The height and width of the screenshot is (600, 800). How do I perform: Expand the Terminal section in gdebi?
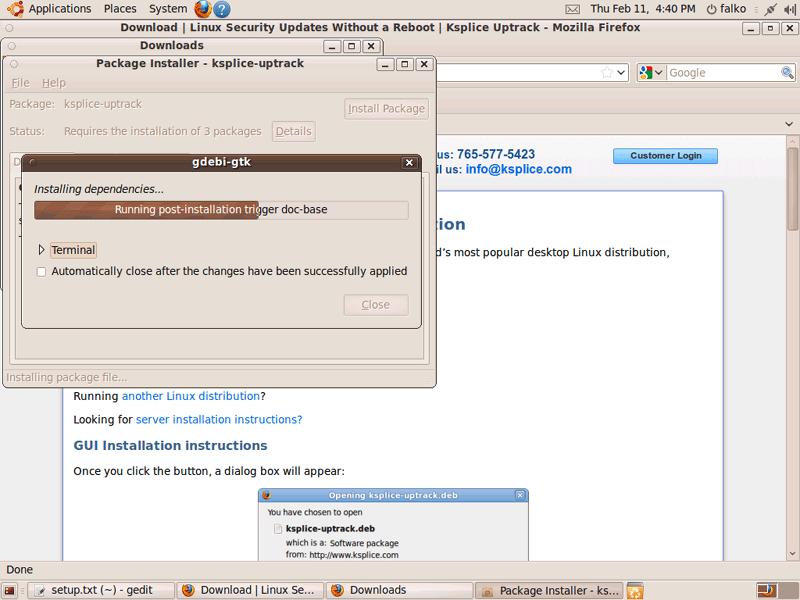(42, 250)
